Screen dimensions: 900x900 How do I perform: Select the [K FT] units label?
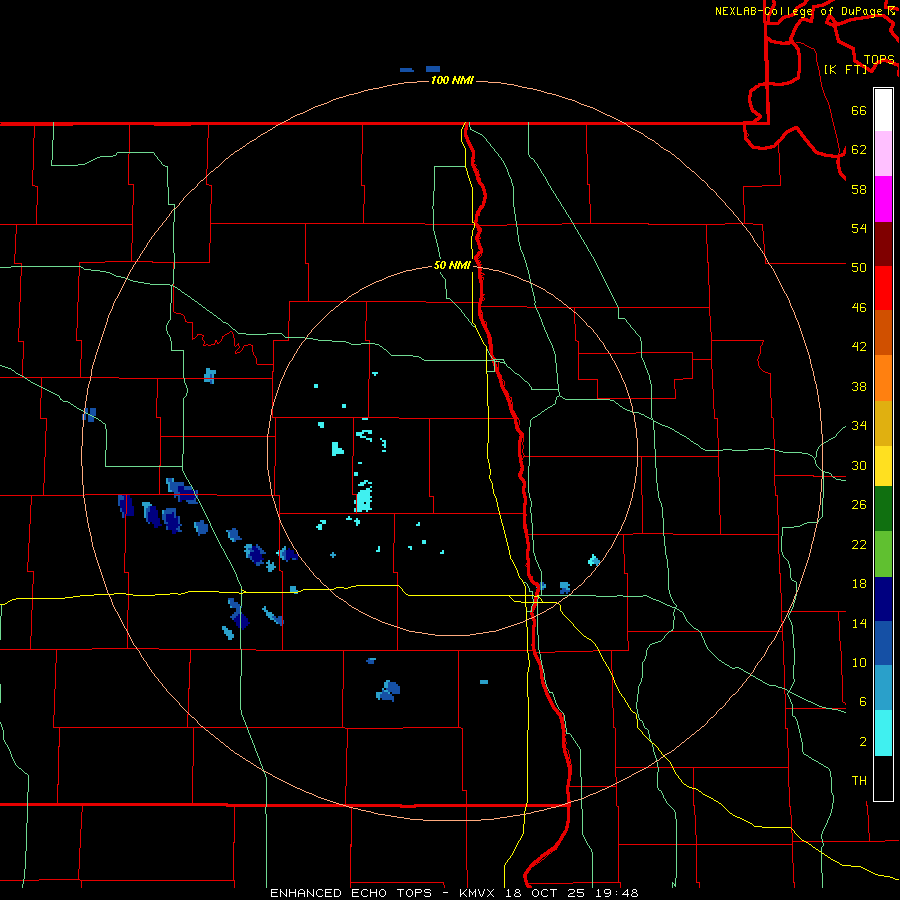(x=846, y=69)
